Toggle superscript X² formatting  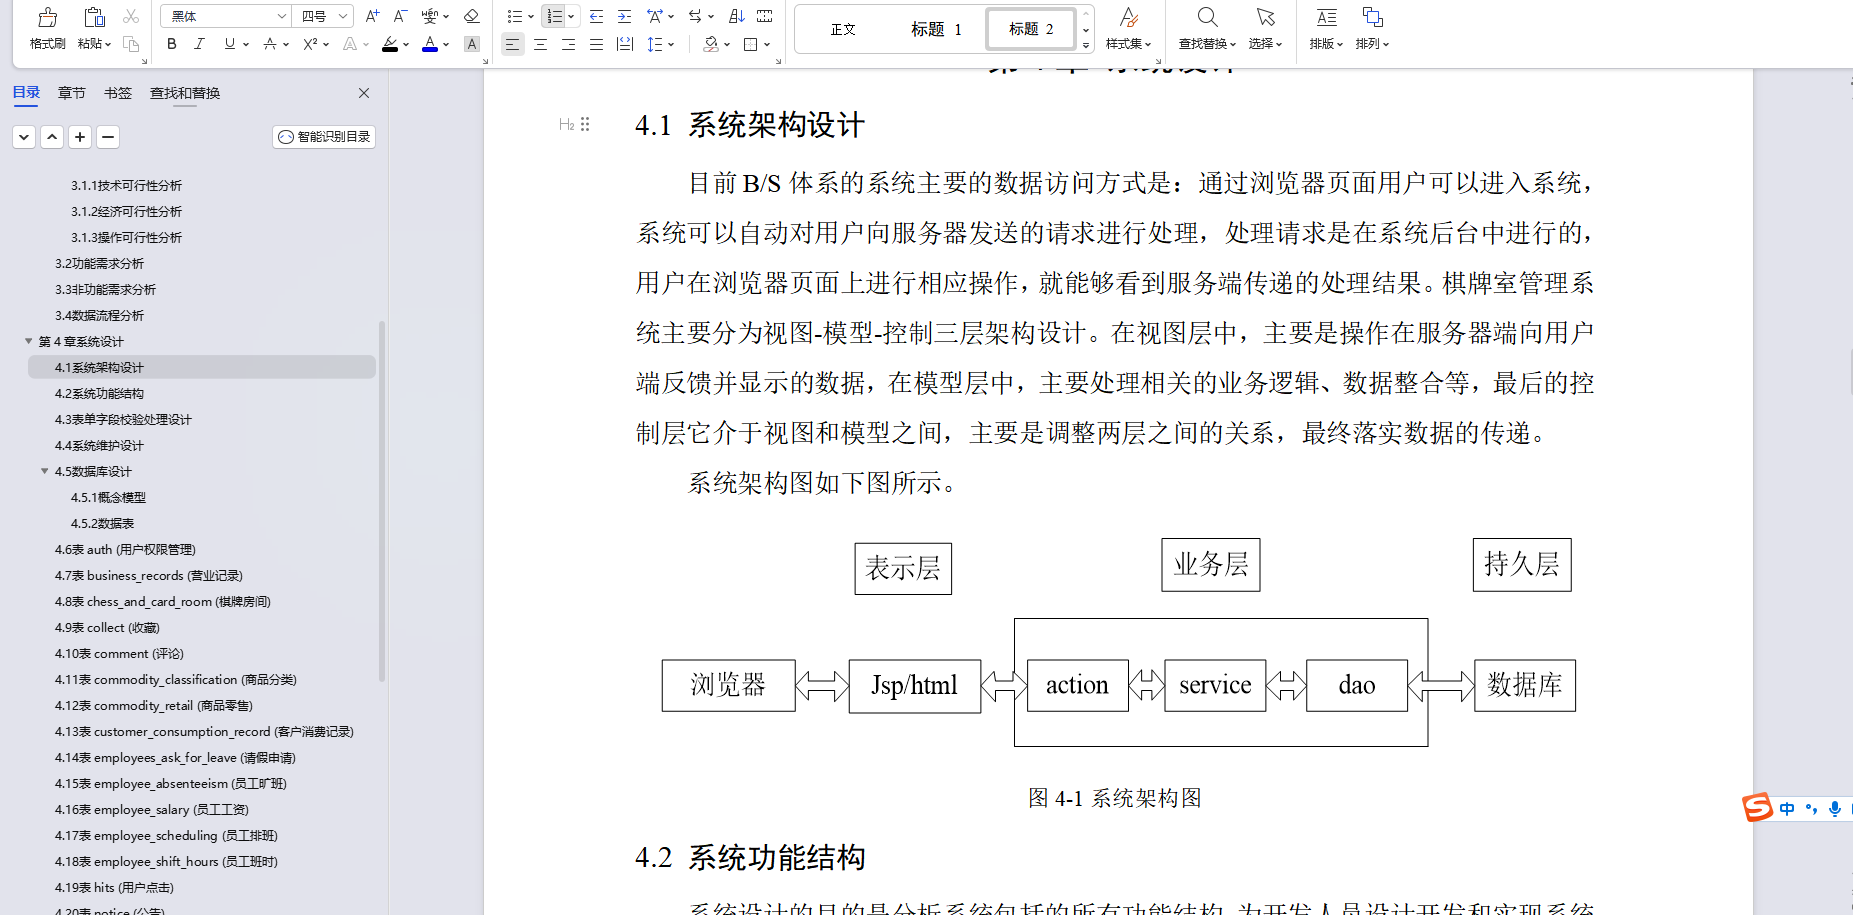click(x=310, y=44)
